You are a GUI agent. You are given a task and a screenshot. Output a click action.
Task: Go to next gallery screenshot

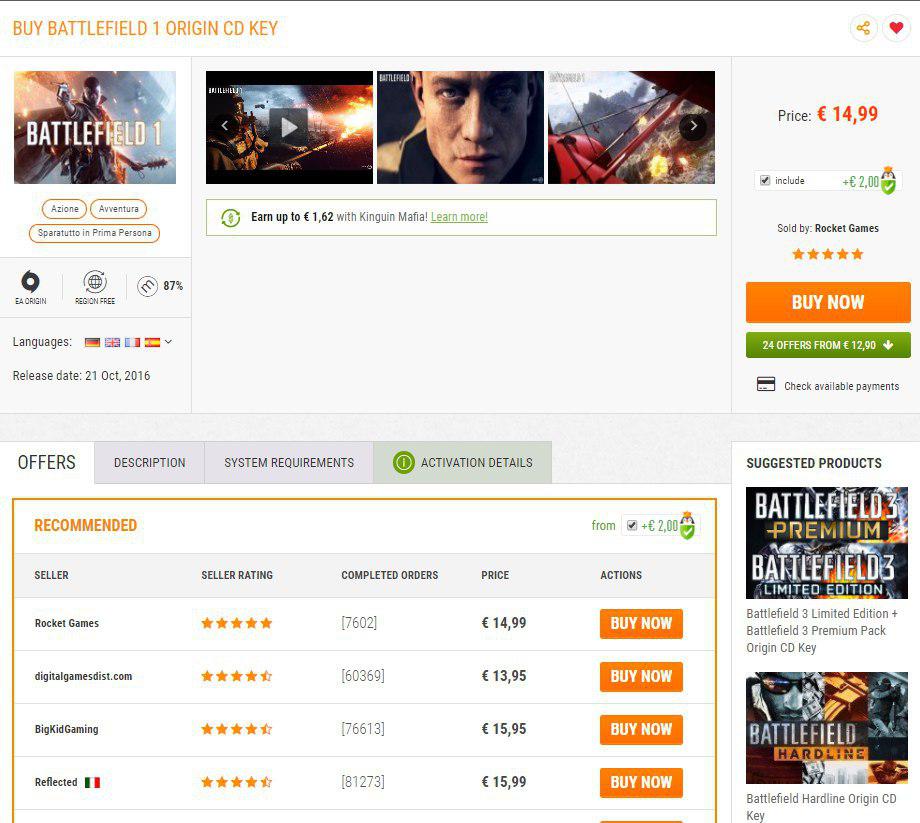693,126
